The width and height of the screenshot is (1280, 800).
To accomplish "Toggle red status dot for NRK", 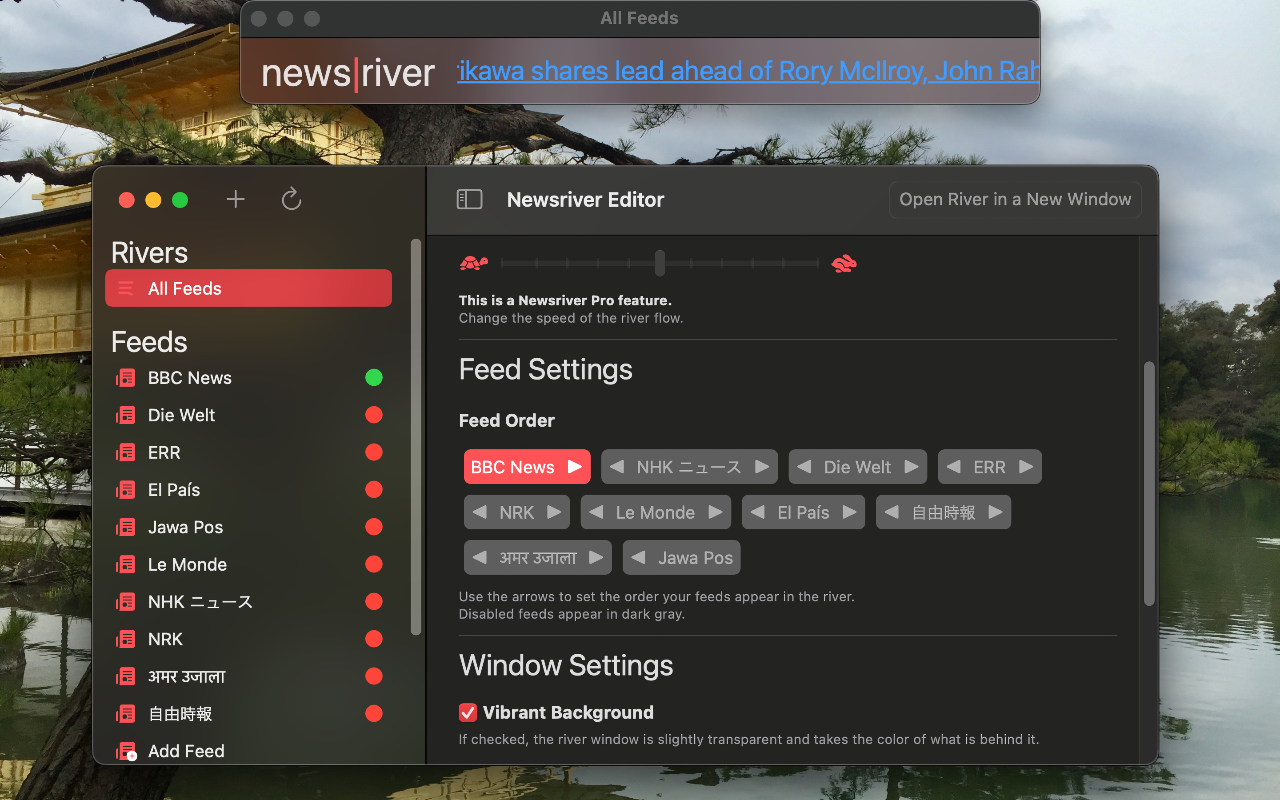I will click(374, 639).
